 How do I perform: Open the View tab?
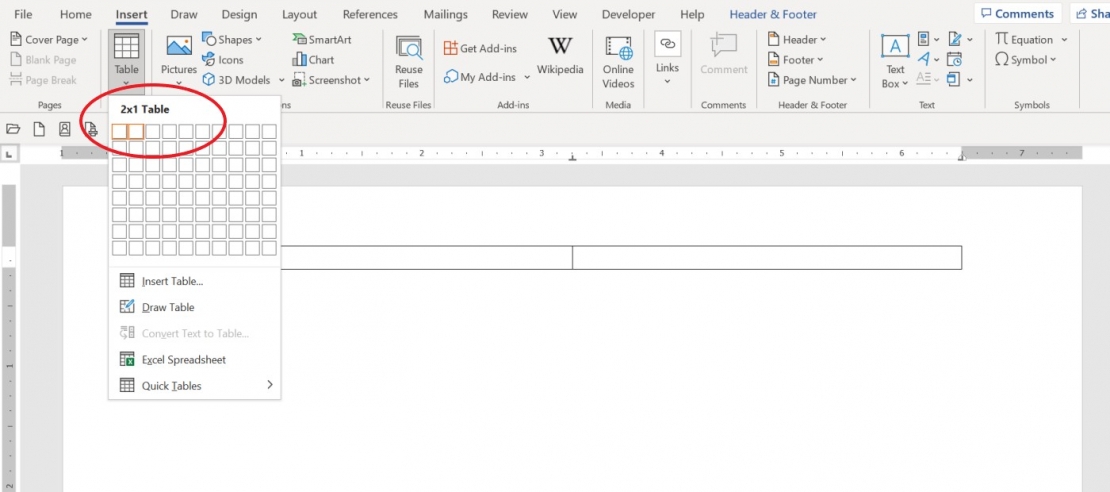click(x=565, y=14)
